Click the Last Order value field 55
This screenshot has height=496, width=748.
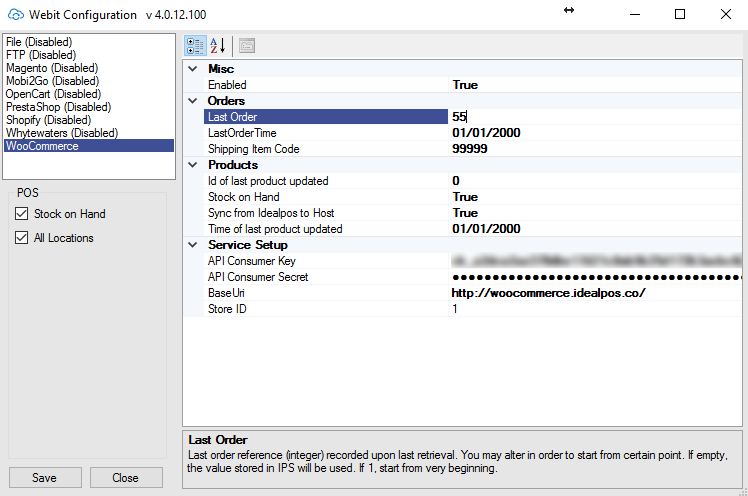coord(595,117)
